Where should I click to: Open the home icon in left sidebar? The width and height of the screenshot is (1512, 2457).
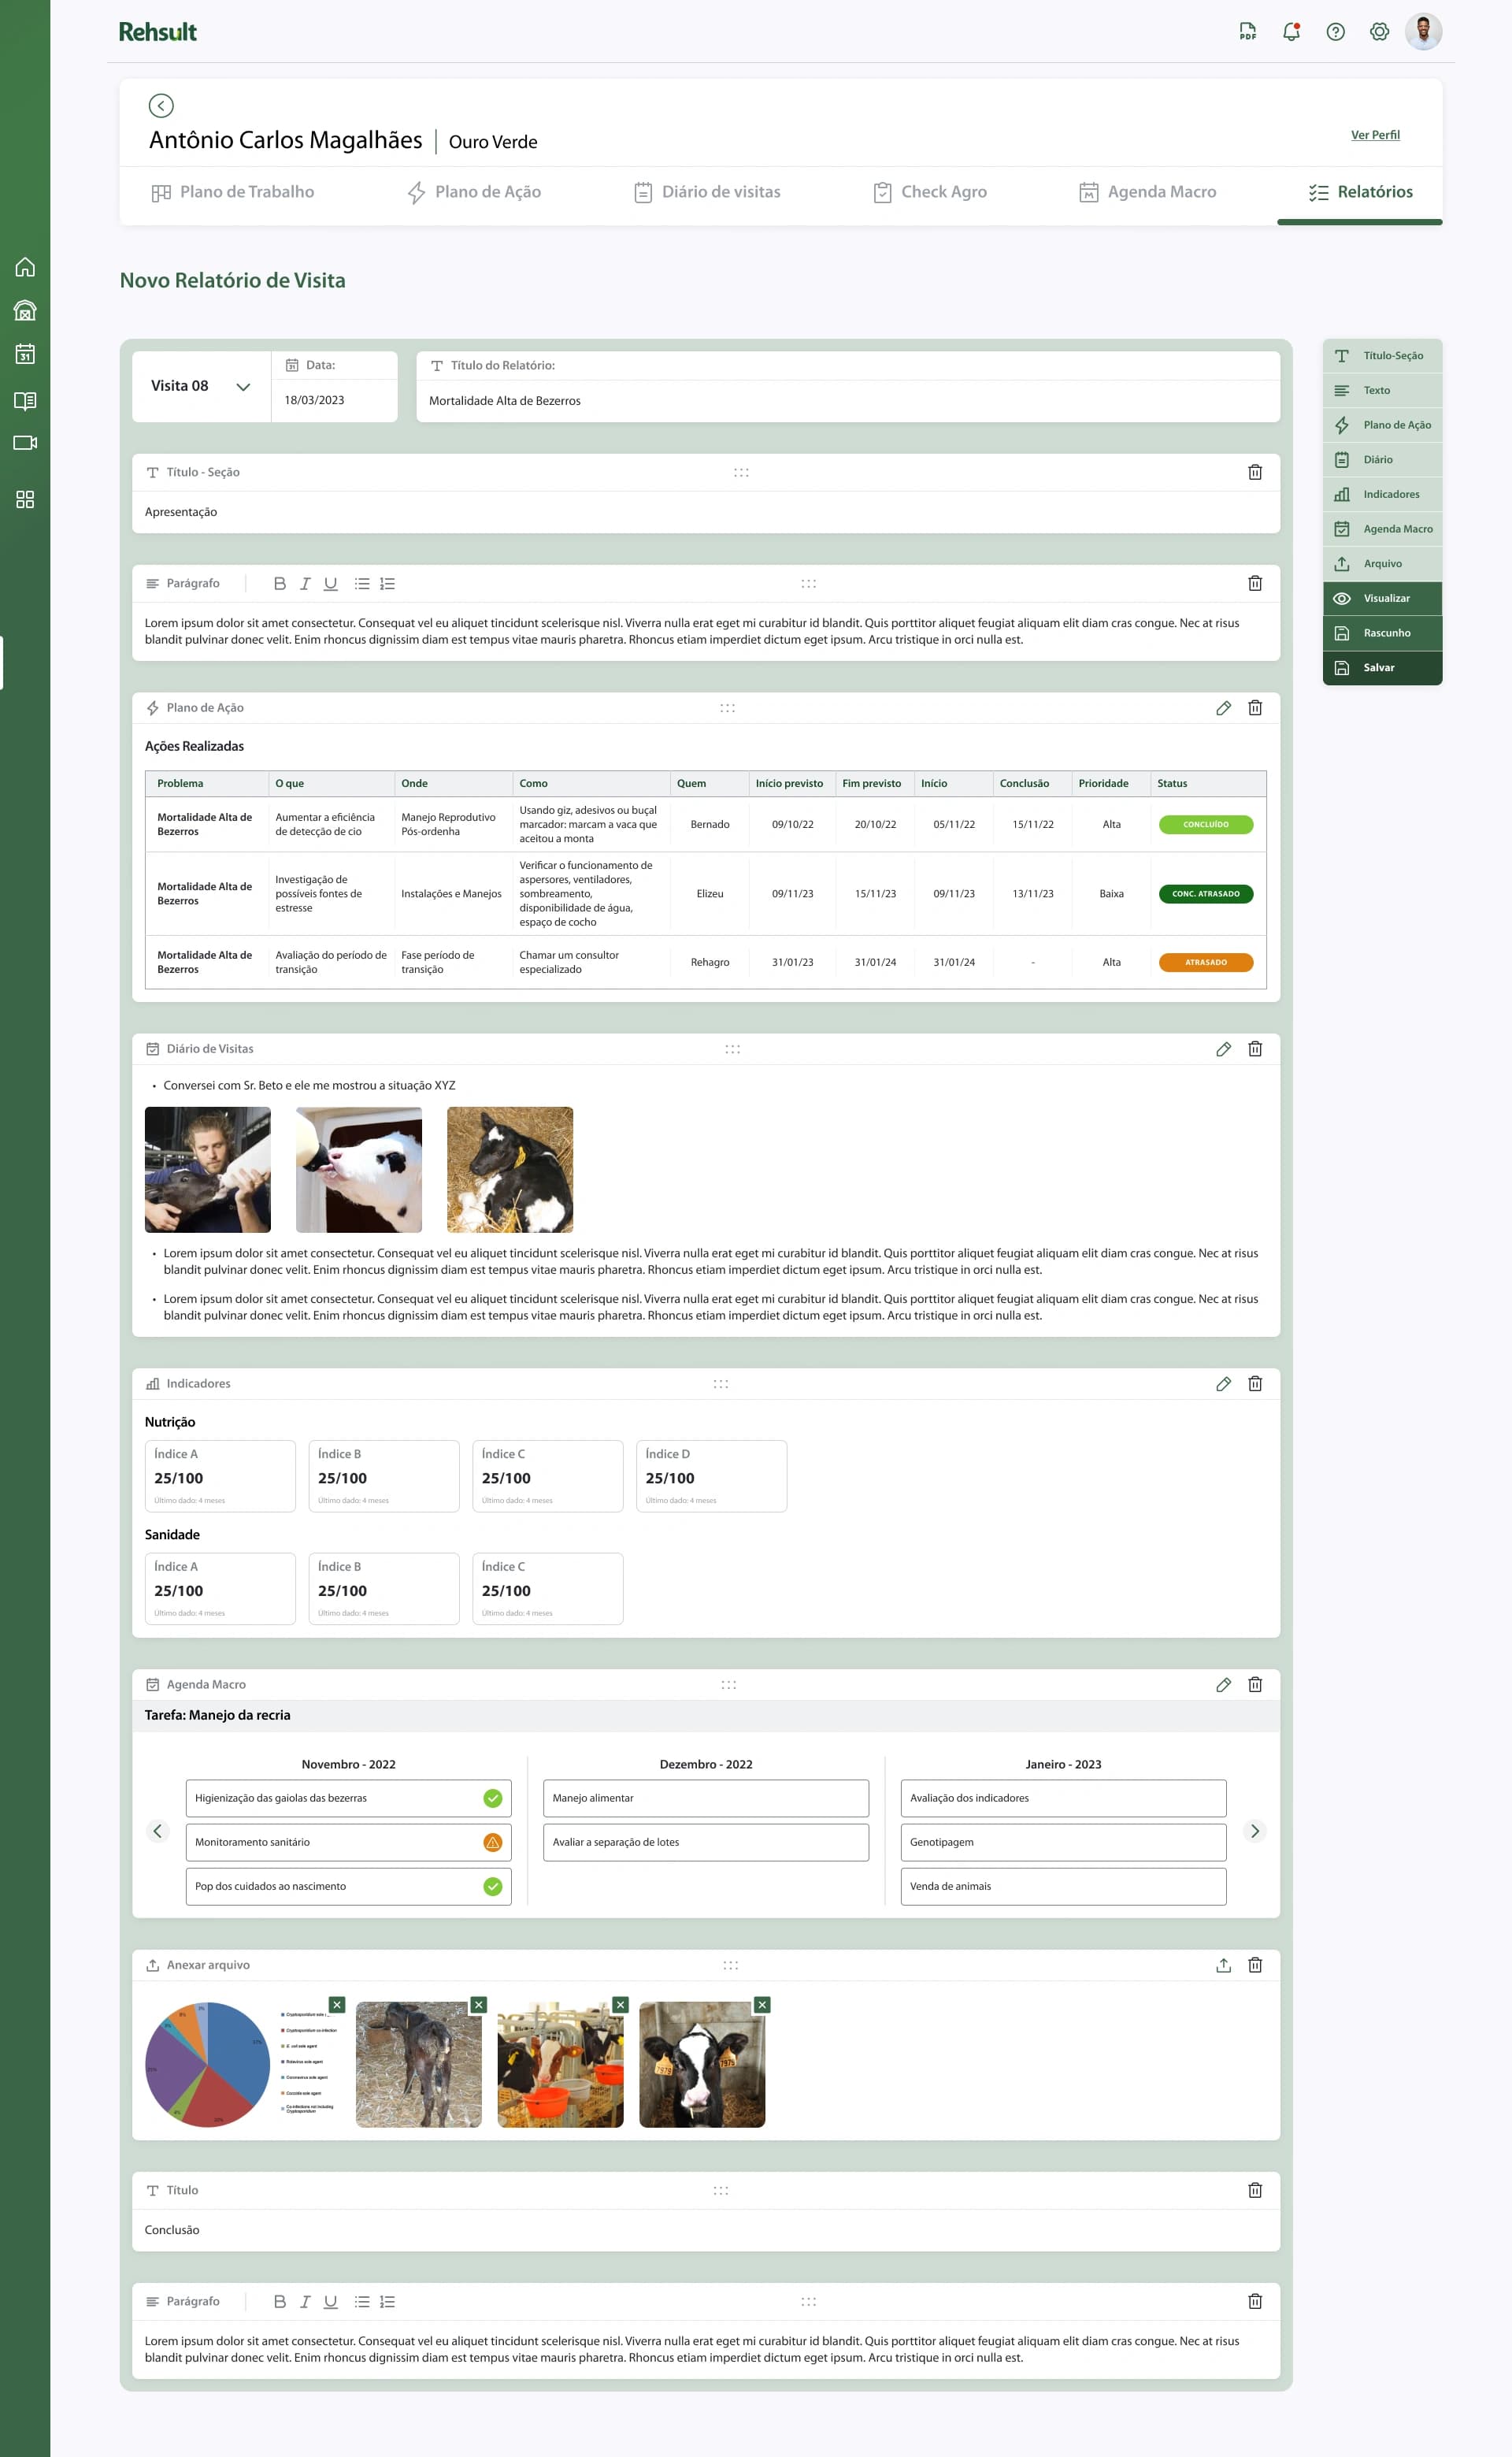click(x=25, y=267)
